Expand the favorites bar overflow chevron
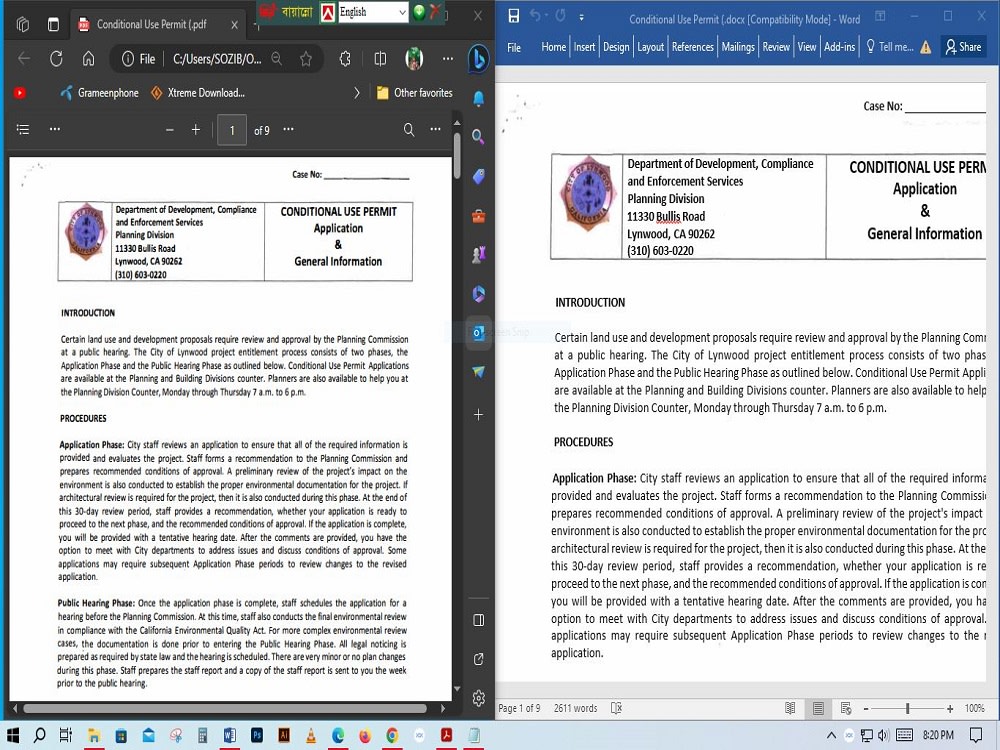 tap(357, 93)
